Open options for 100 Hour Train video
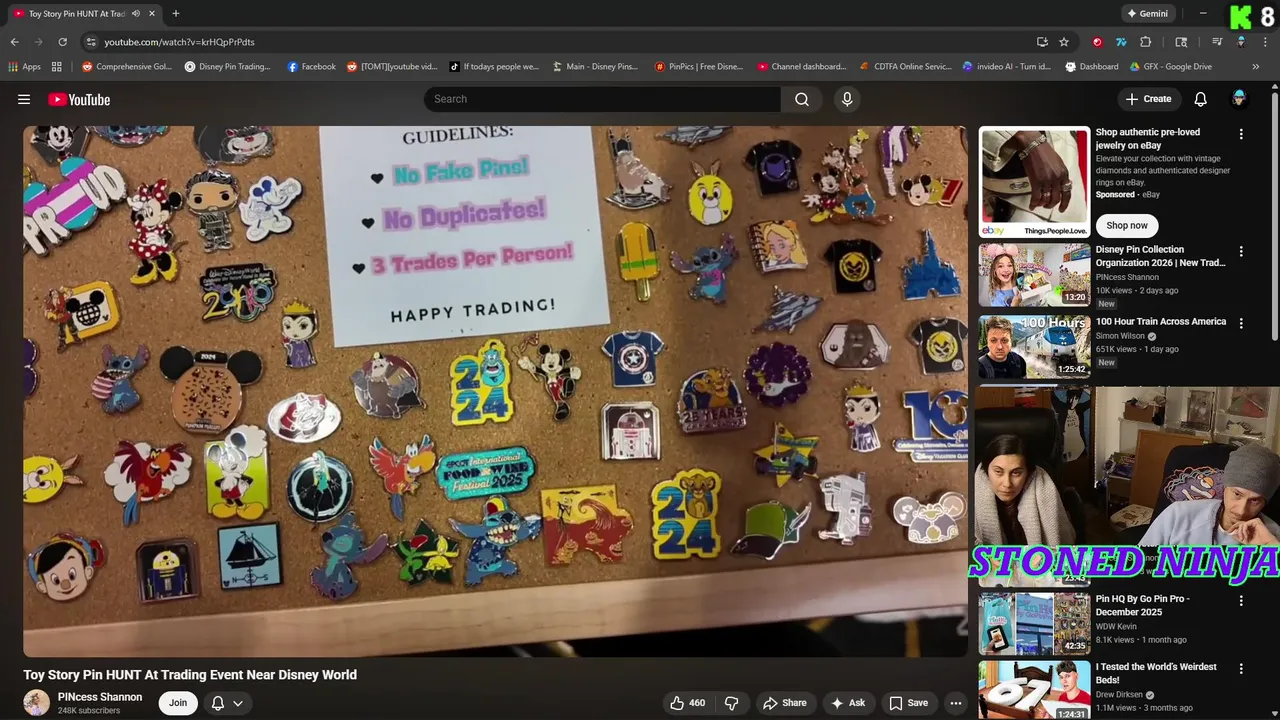 tap(1241, 324)
